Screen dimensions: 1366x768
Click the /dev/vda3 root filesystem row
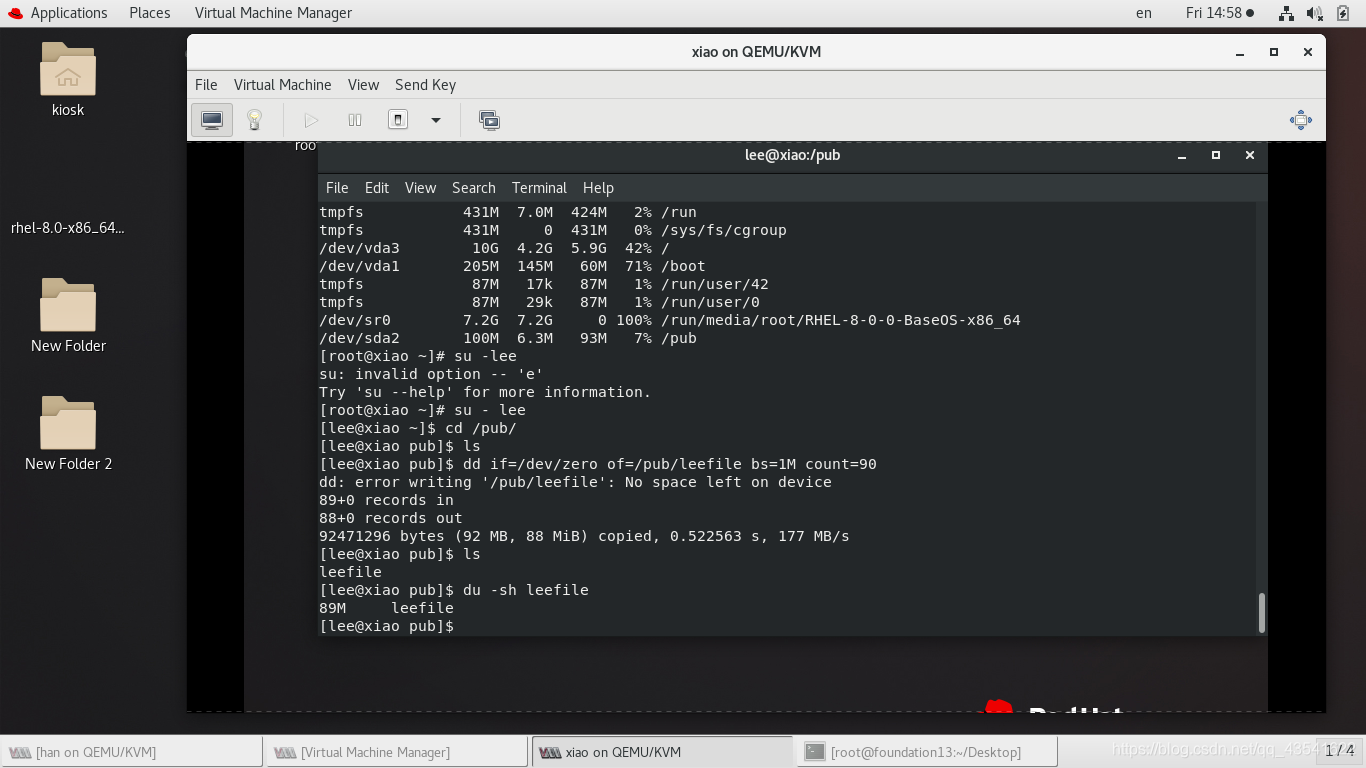tap(494, 248)
